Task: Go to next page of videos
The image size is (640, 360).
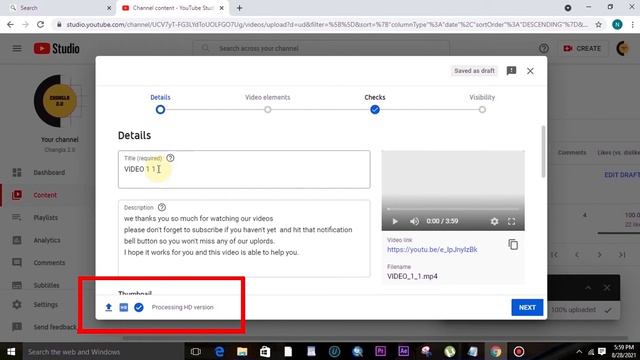Action: pos(600,255)
